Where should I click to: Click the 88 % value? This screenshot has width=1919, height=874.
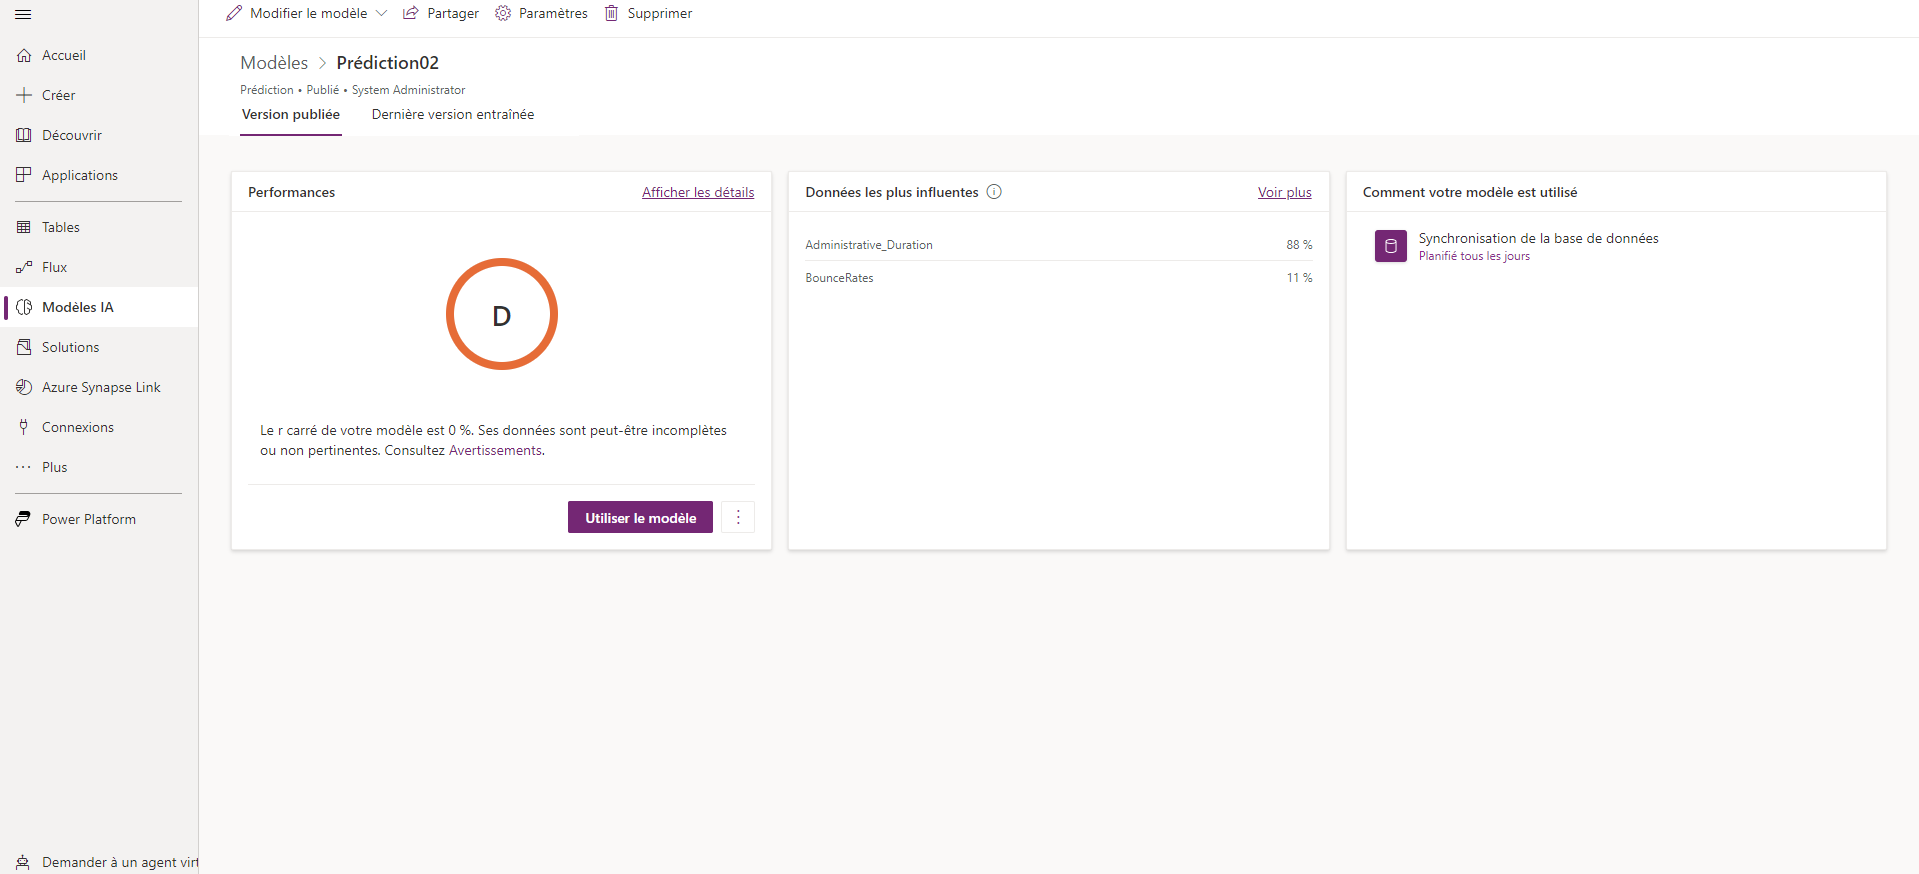pos(1299,245)
